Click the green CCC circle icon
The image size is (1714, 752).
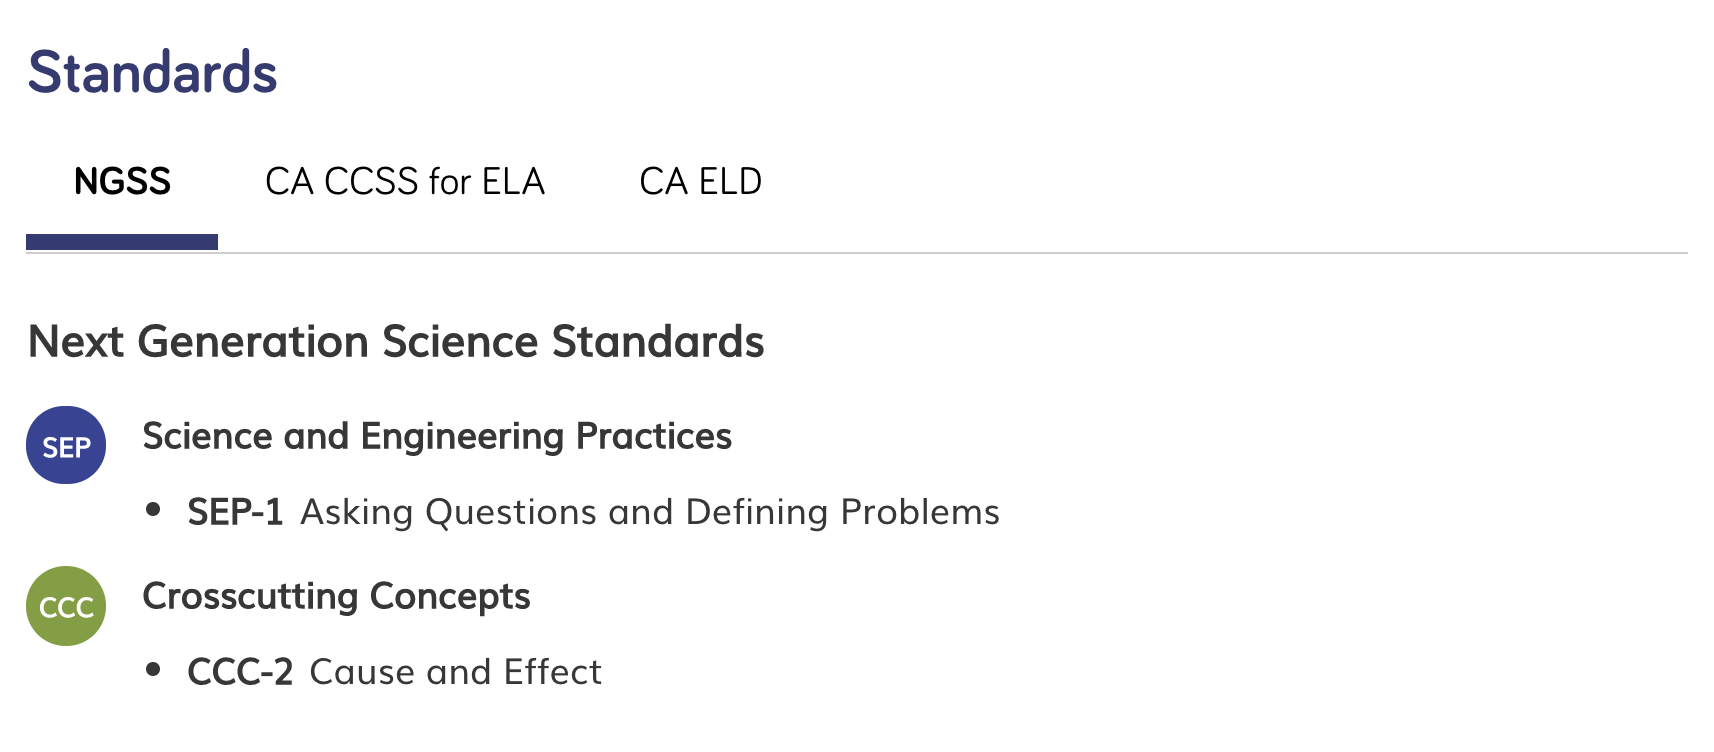(x=66, y=606)
